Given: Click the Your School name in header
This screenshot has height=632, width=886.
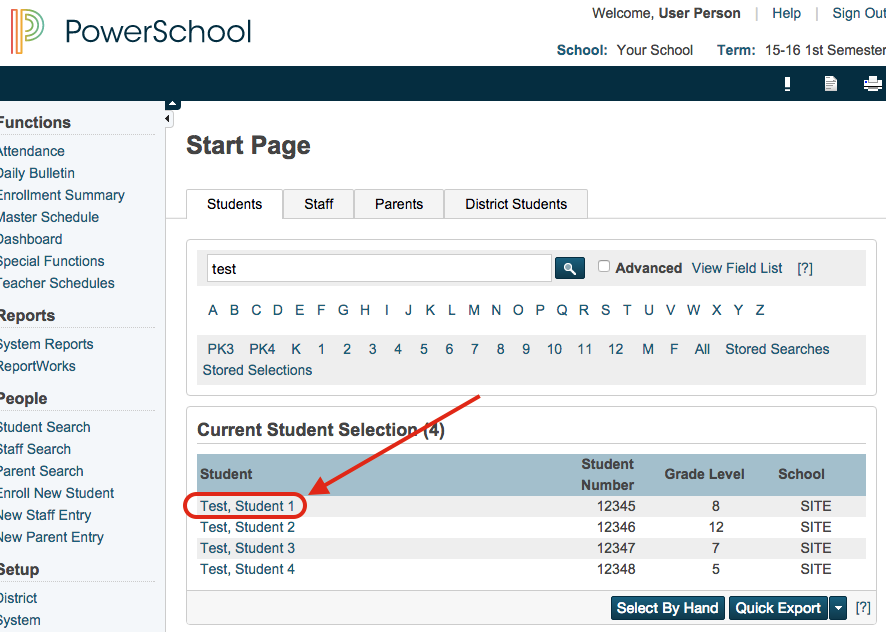Looking at the screenshot, I should (x=654, y=50).
